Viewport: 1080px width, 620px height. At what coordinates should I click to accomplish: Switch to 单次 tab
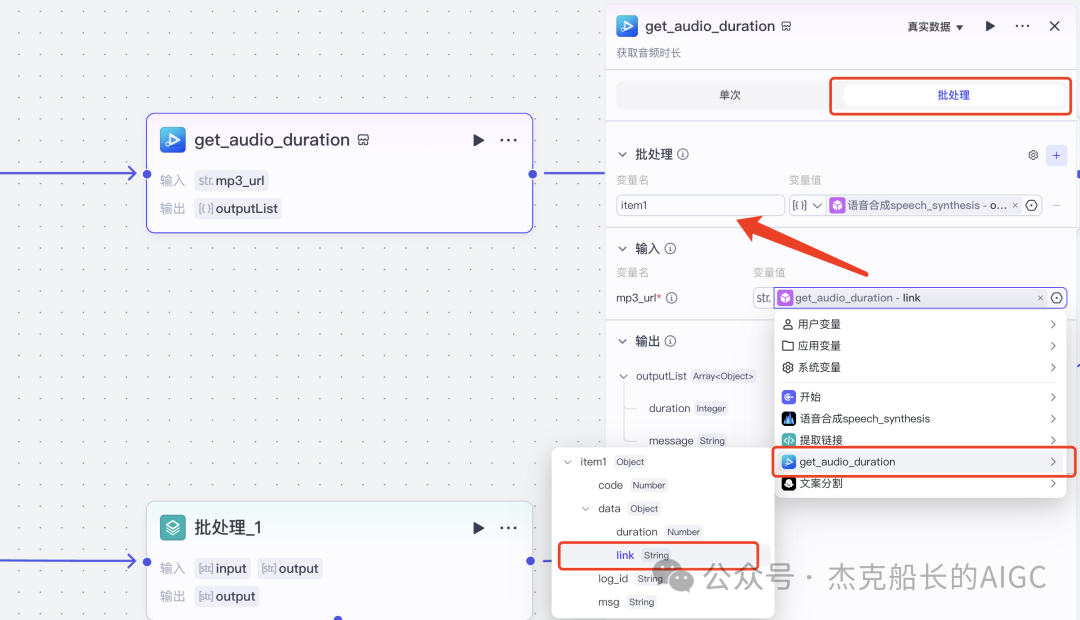coord(729,95)
